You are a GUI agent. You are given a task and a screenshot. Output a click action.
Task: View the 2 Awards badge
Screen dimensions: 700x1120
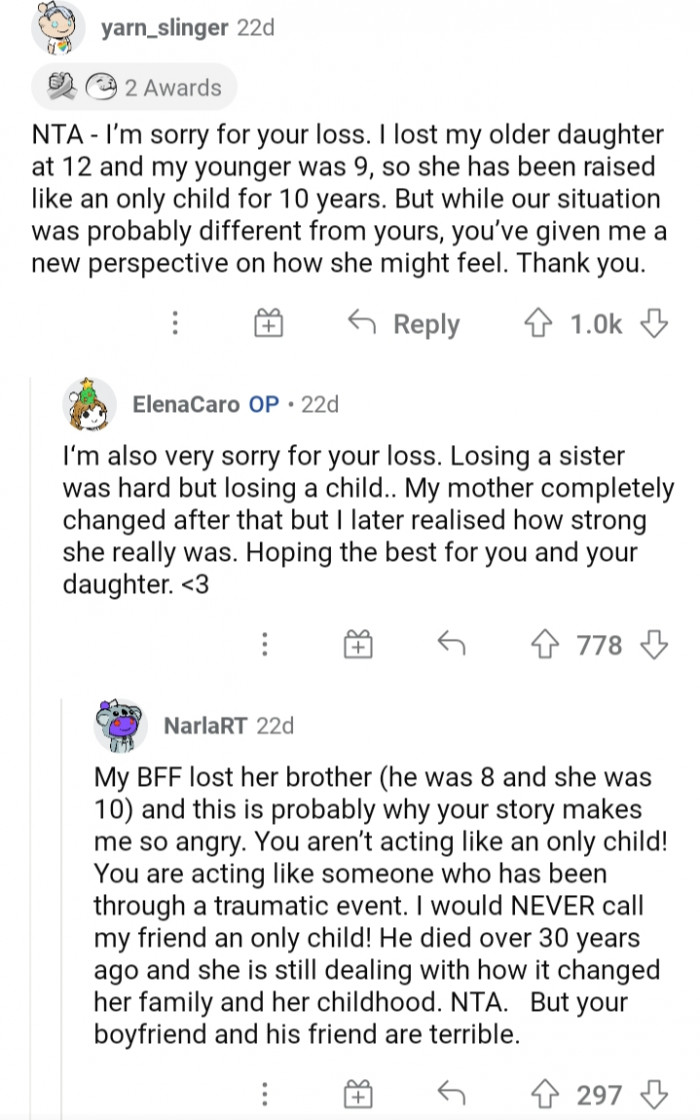(x=134, y=88)
